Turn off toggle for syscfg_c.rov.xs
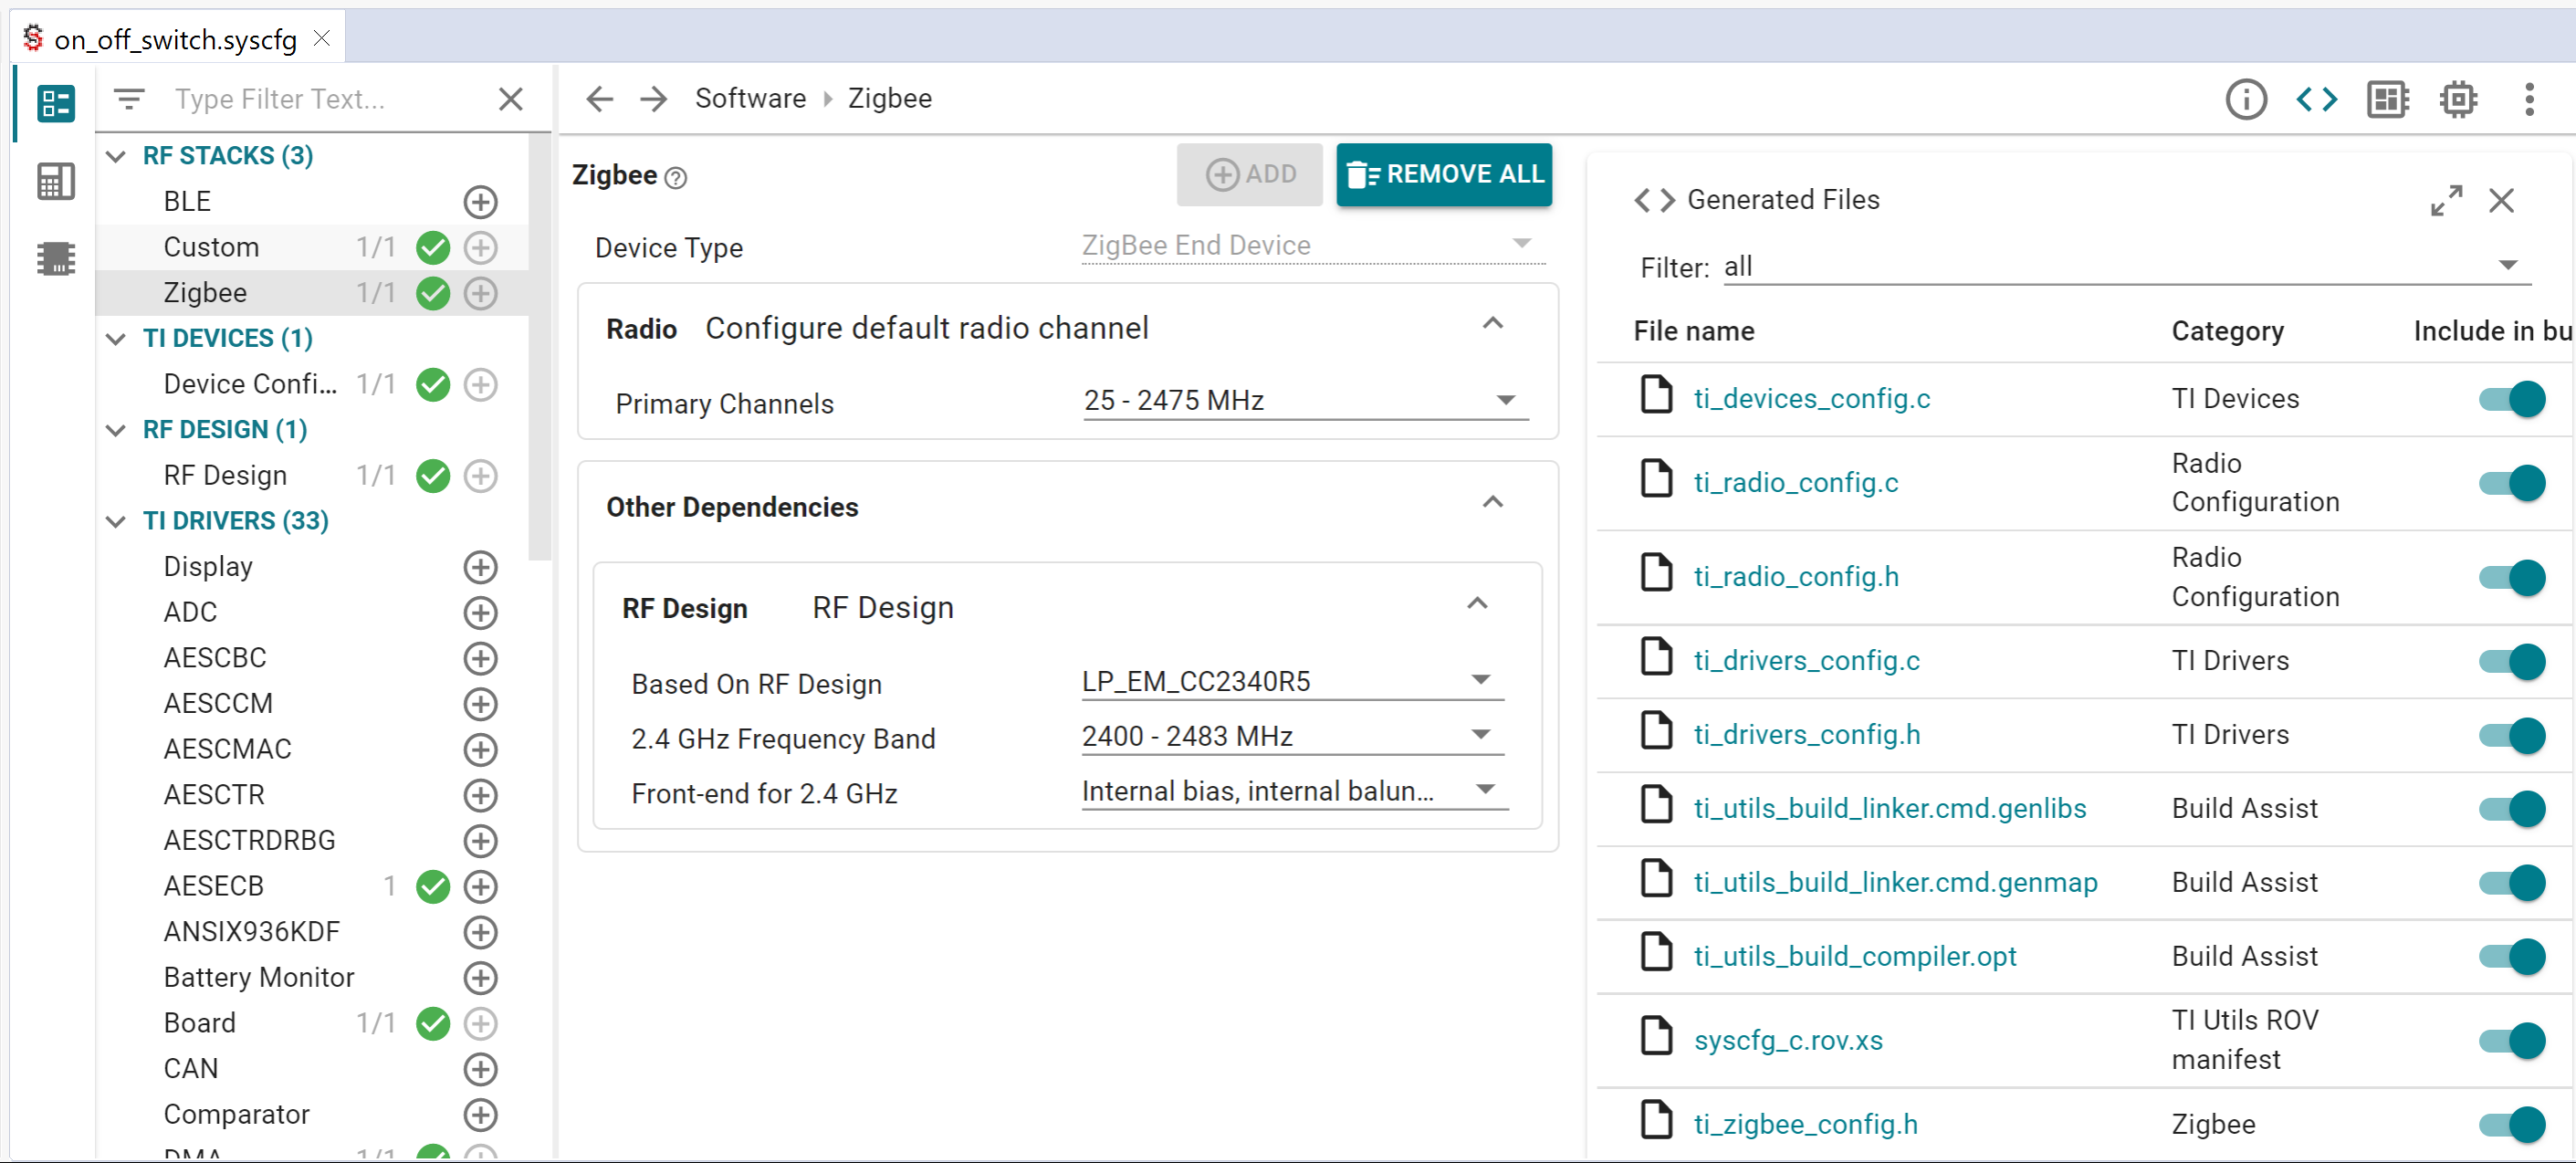2576x1163 pixels. (x=2511, y=1040)
